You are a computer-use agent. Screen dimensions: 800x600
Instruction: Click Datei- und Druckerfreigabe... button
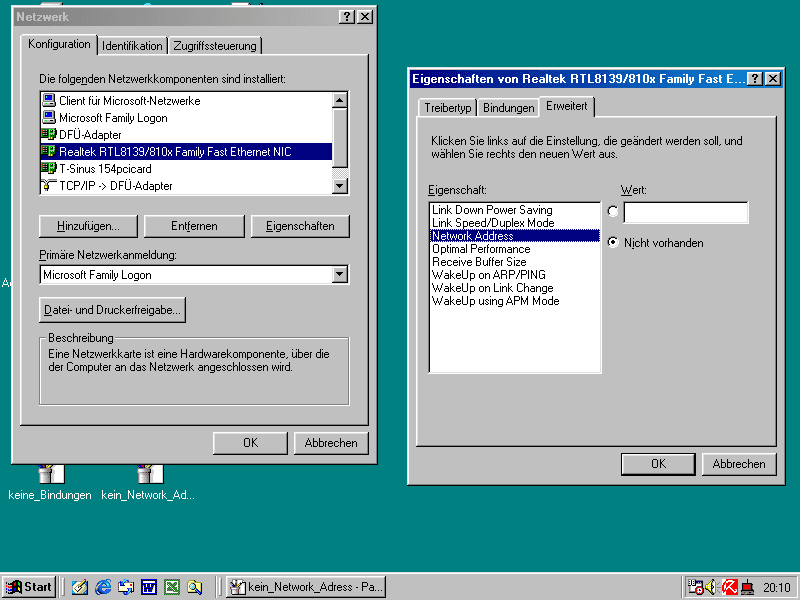(112, 310)
